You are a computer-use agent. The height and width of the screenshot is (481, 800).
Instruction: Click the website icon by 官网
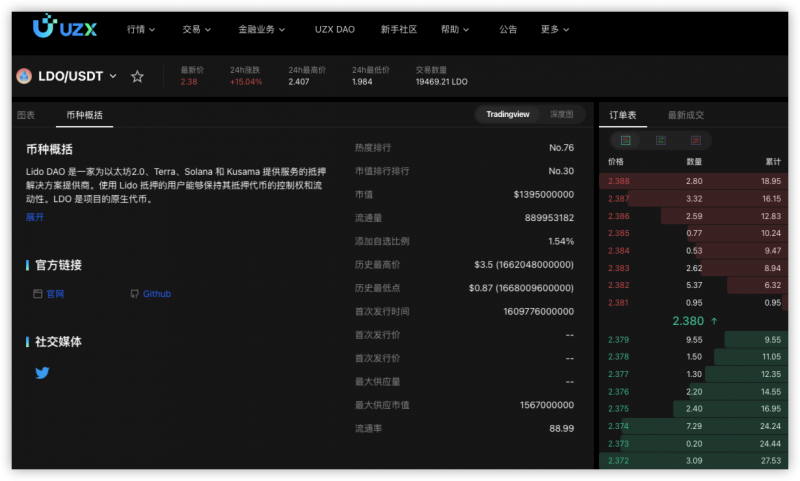37,294
